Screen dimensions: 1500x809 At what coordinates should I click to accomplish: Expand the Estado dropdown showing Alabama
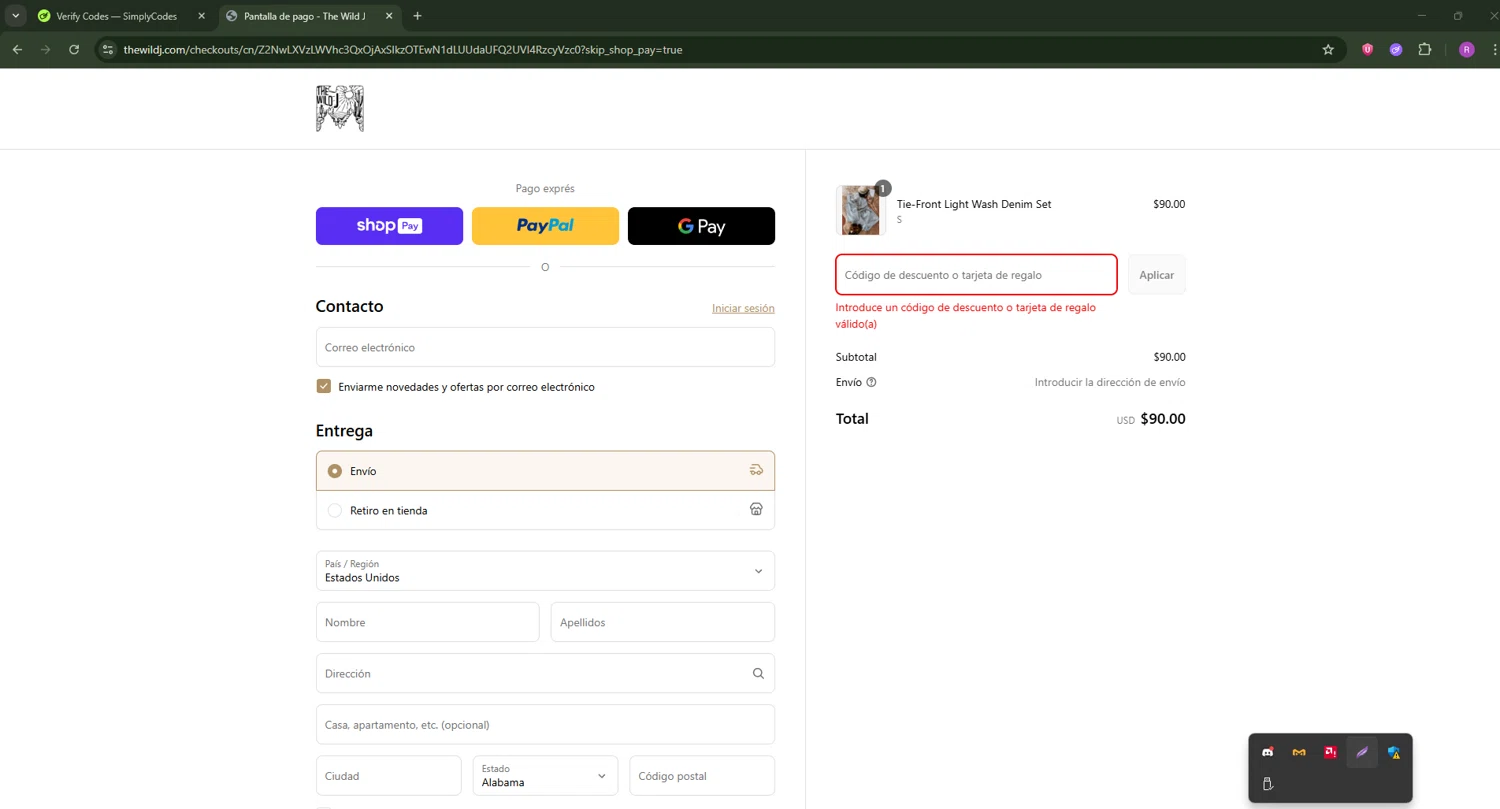click(545, 776)
